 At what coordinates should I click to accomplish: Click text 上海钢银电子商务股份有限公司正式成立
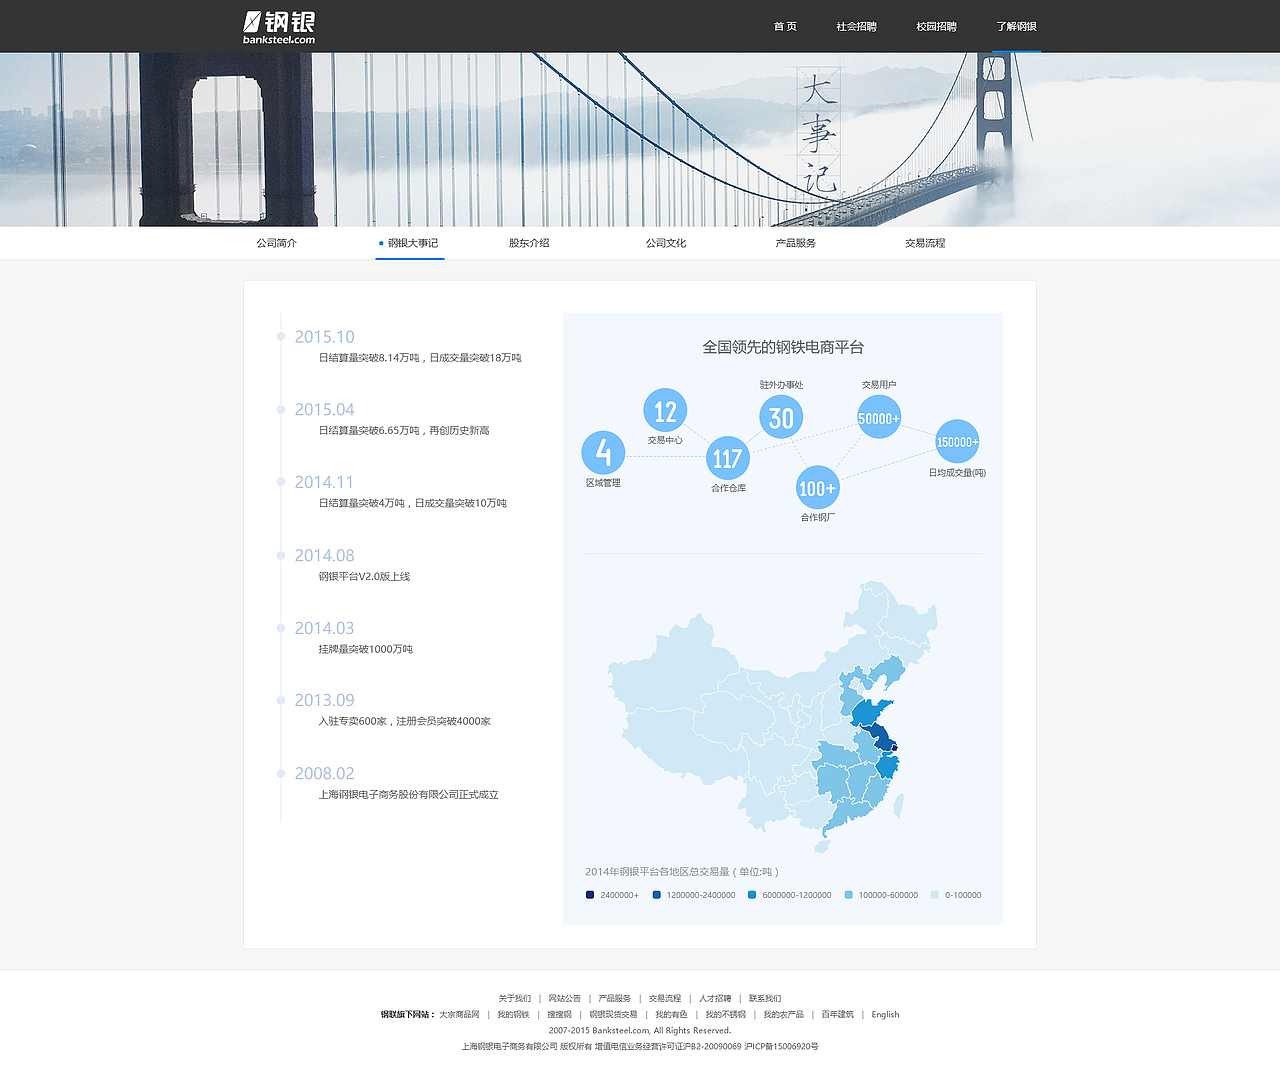click(x=408, y=795)
